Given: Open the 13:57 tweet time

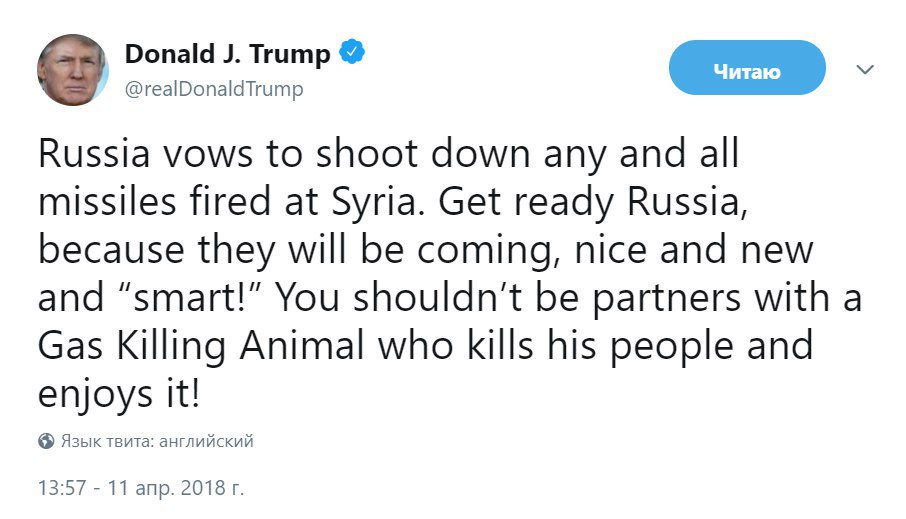Looking at the screenshot, I should point(62,488).
